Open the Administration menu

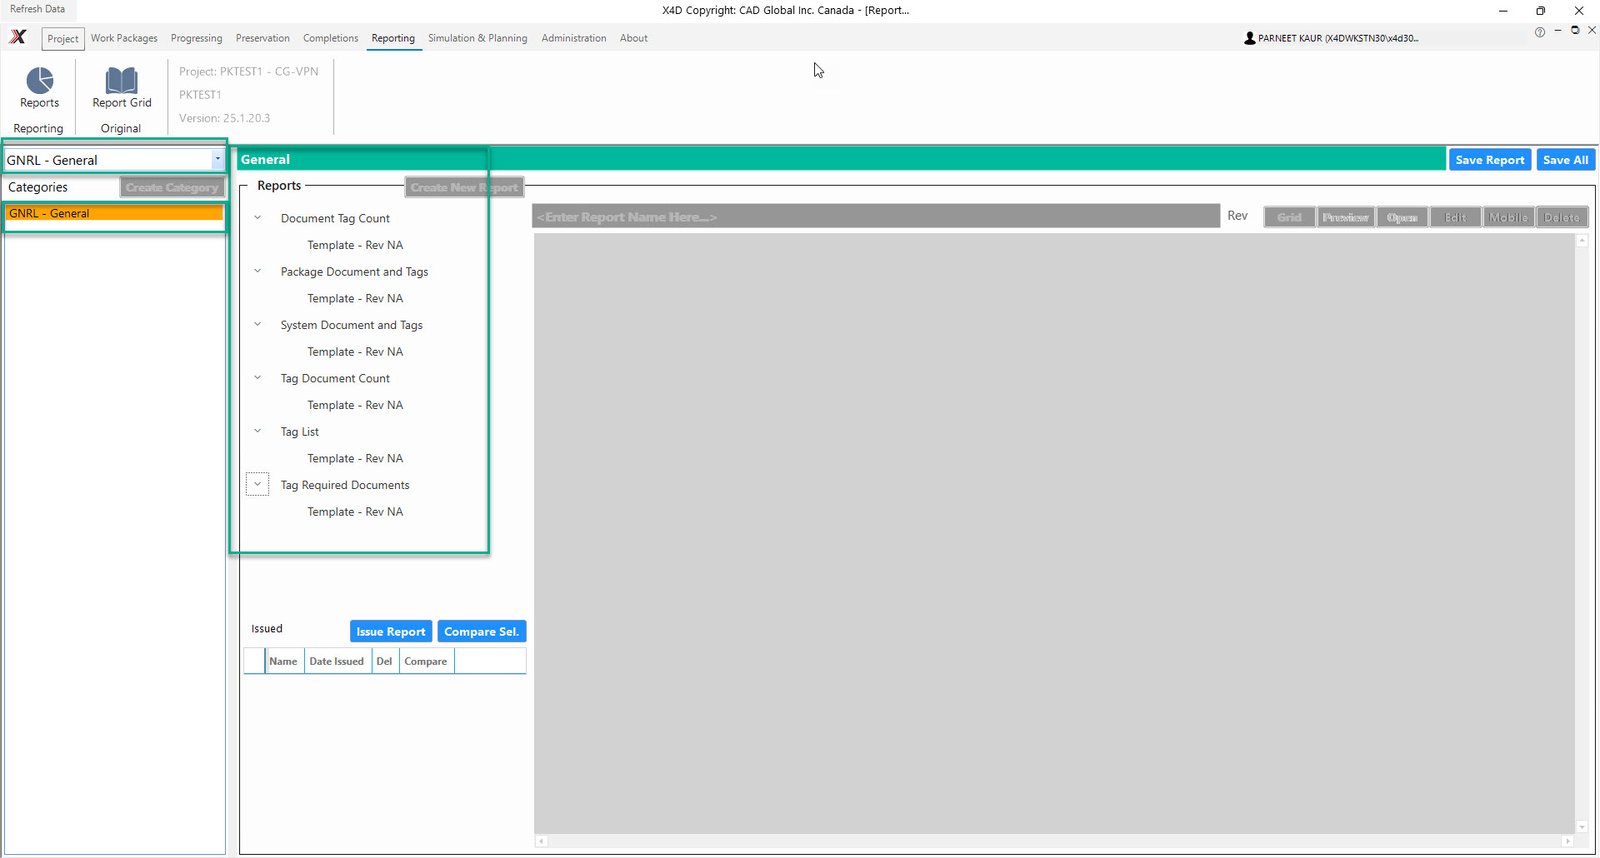tap(573, 38)
